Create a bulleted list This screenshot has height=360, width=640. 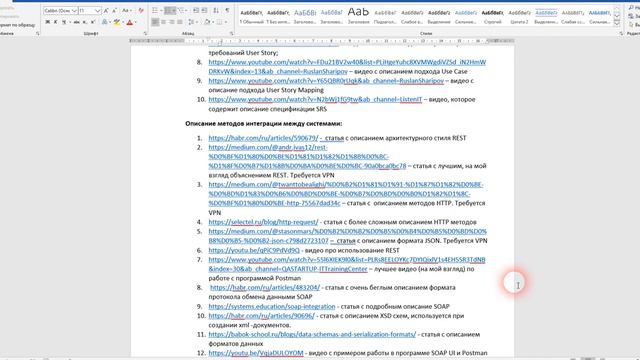155,11
